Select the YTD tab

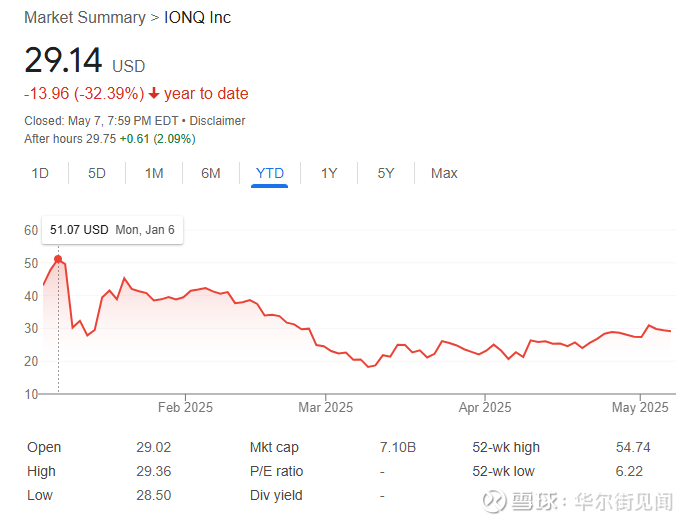270,173
